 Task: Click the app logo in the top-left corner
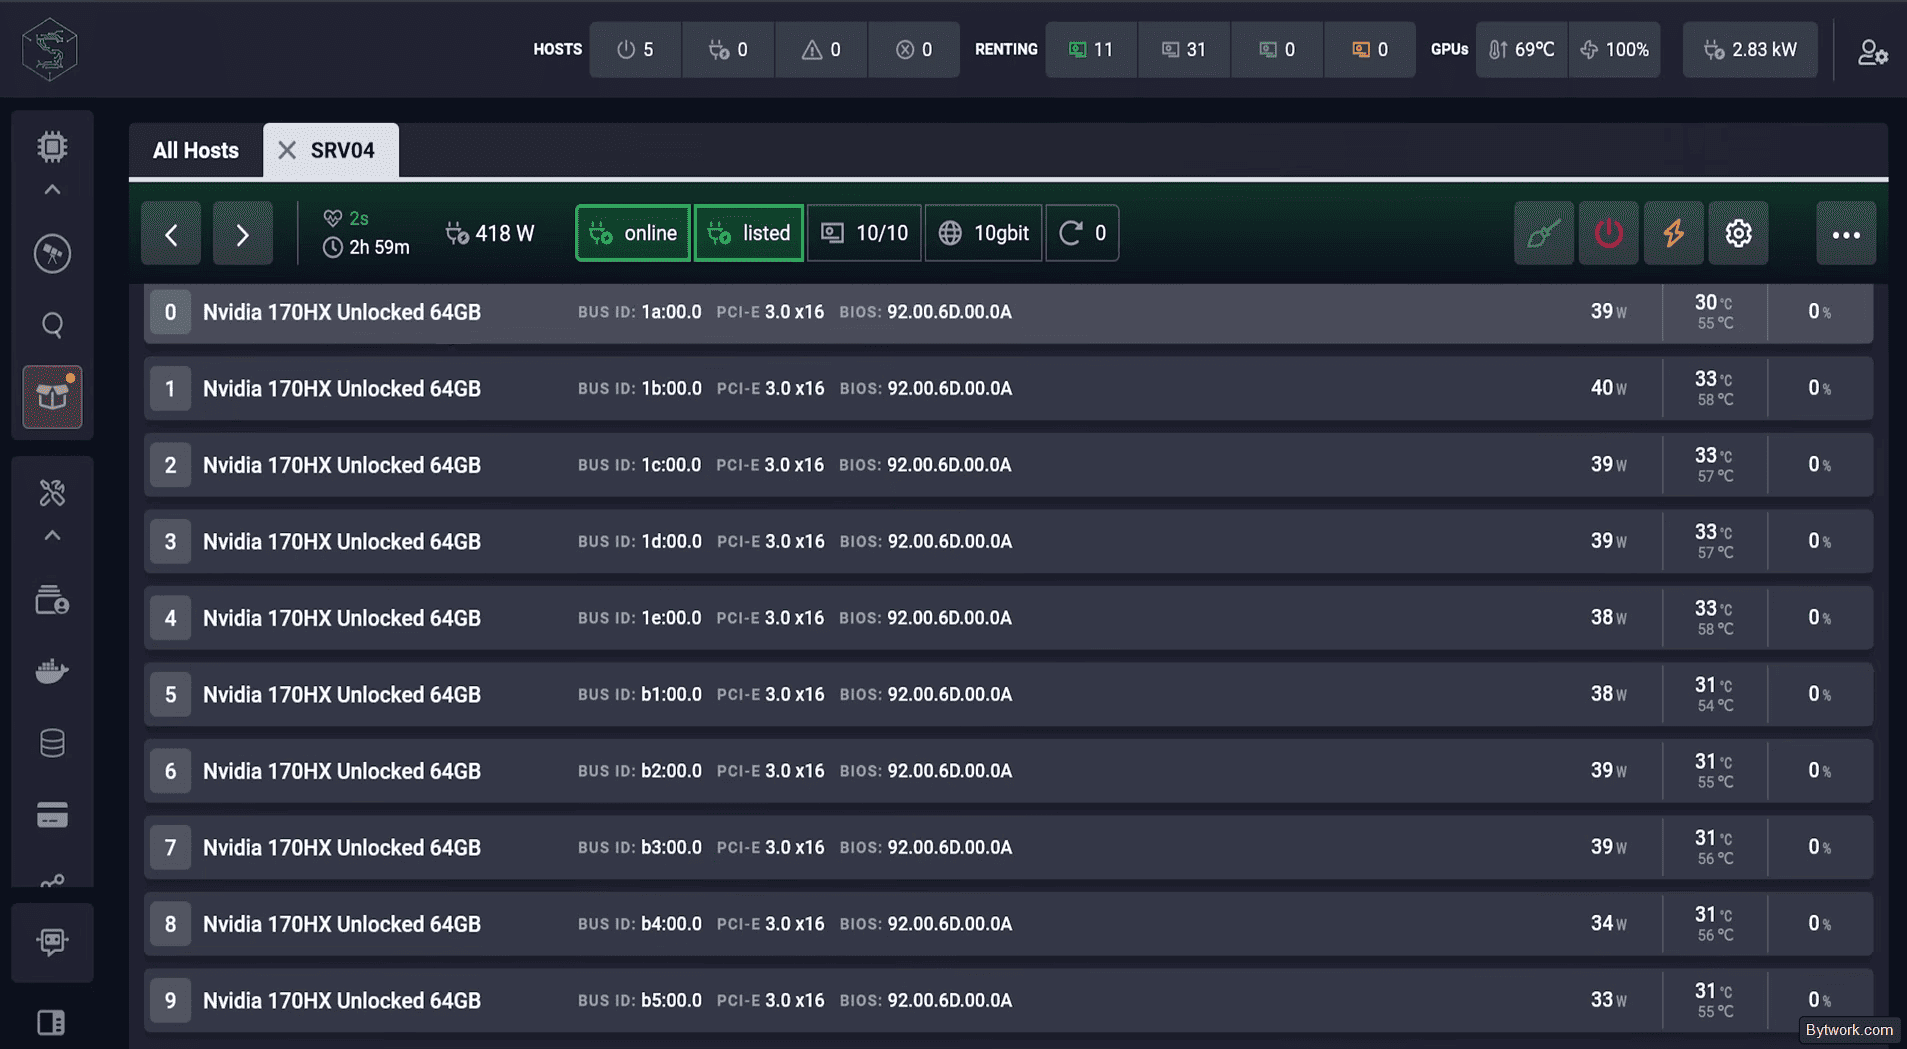(50, 49)
